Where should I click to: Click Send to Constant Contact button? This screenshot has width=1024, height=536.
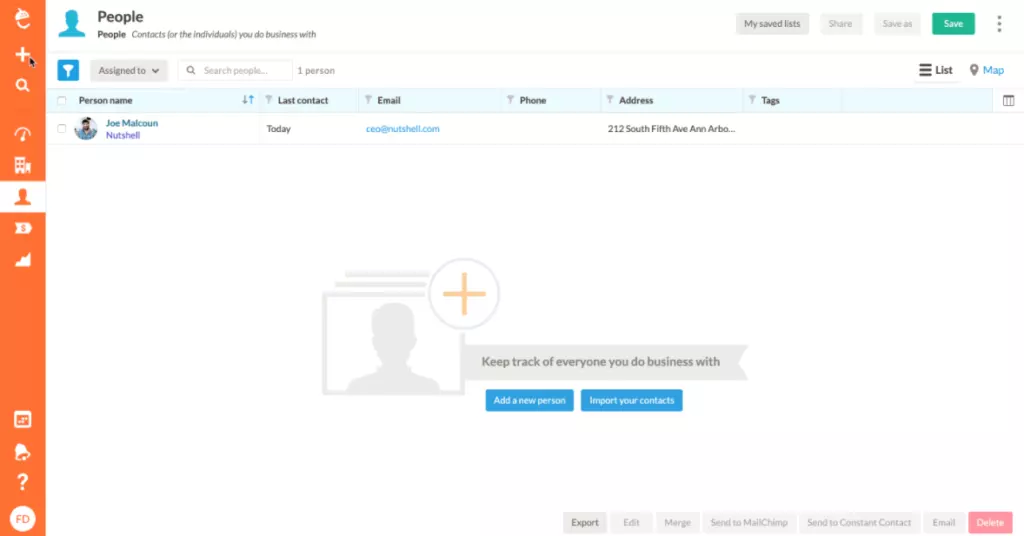point(859,522)
